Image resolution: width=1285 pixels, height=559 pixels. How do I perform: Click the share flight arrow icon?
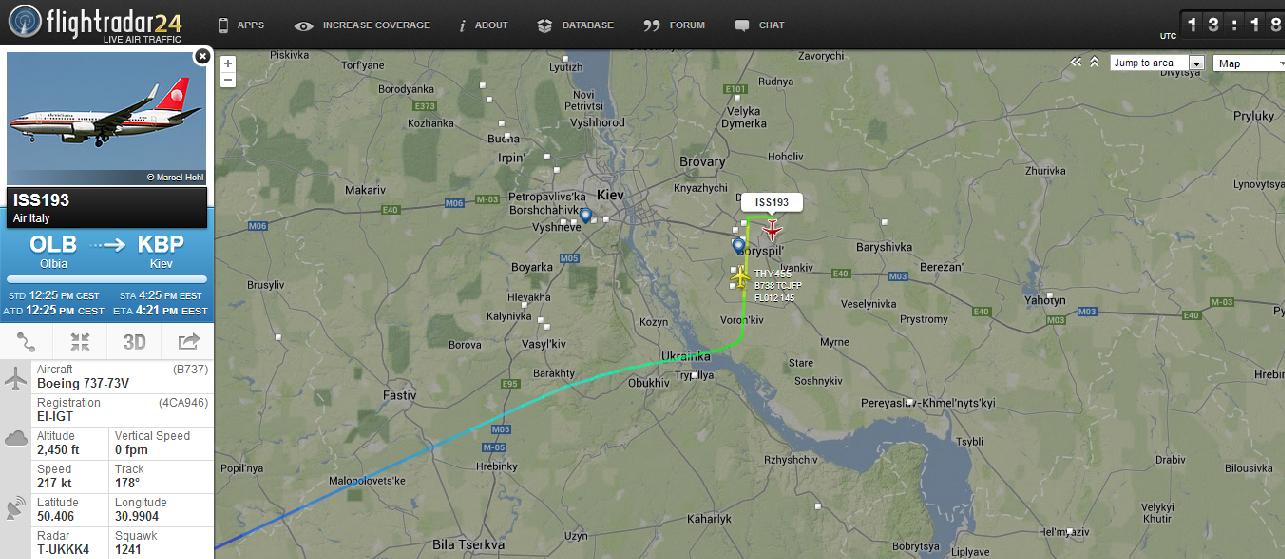188,342
